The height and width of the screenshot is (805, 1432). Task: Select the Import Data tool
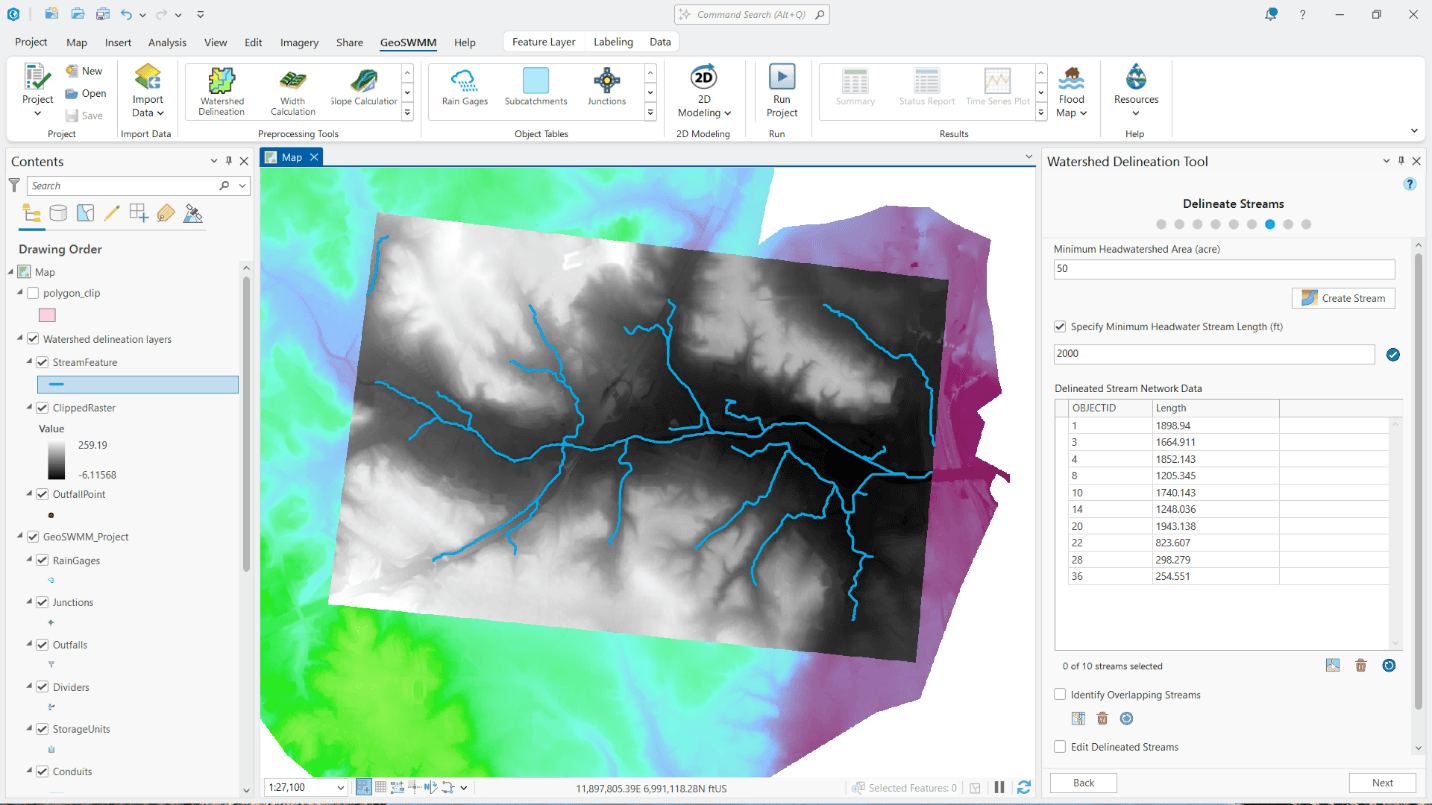[147, 90]
